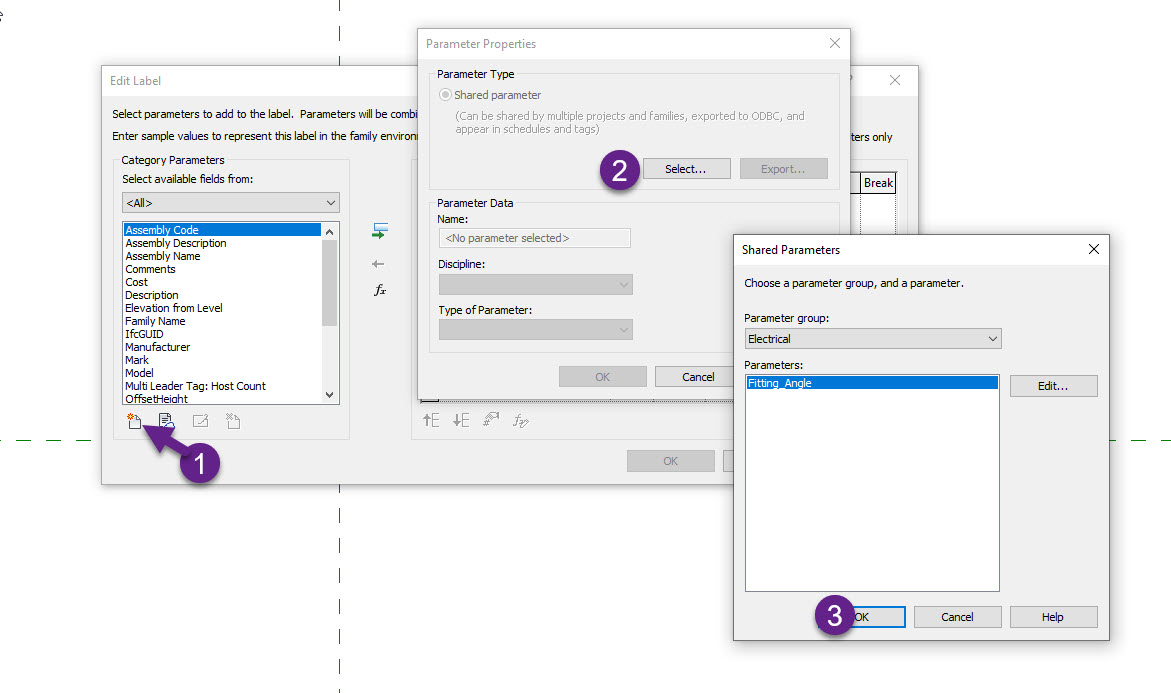This screenshot has width=1171, height=693.
Task: Add a new parameter using the asterisk icon
Action: pyautogui.click(x=135, y=420)
